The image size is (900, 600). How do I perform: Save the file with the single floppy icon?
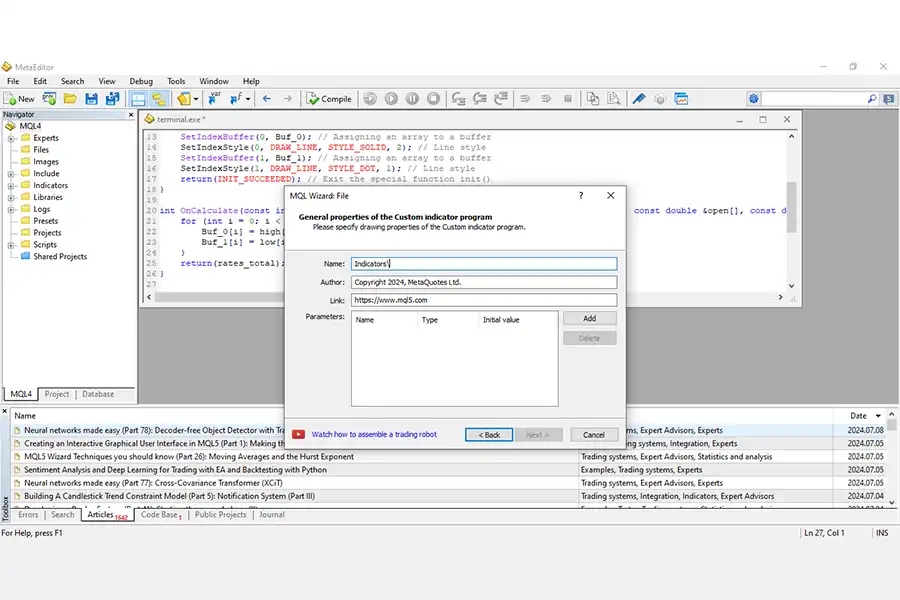pos(91,99)
